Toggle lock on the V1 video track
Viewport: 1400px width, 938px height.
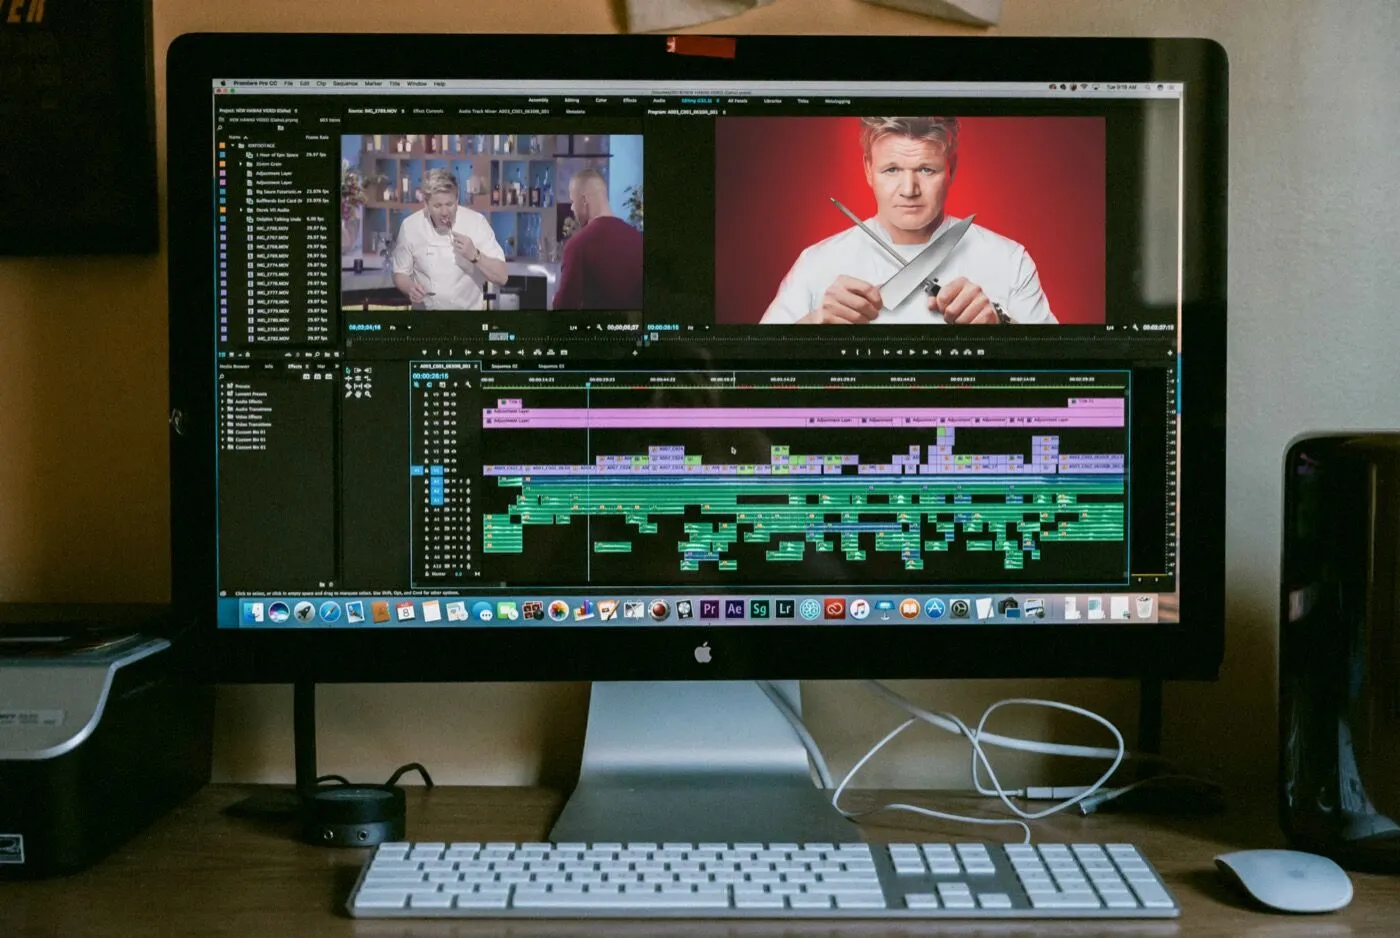point(426,470)
